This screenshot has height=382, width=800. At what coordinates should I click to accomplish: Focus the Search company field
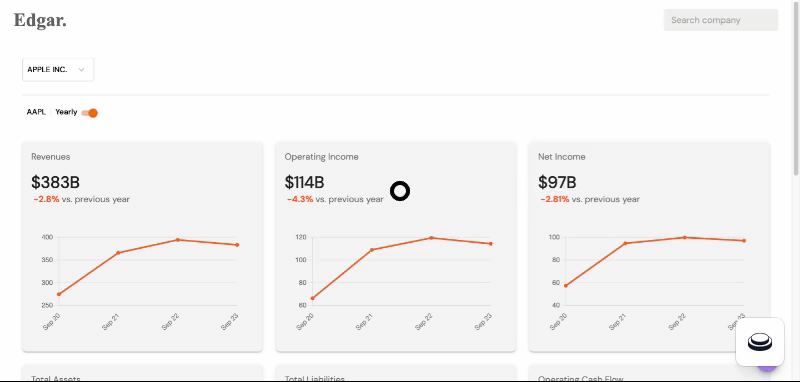(720, 20)
